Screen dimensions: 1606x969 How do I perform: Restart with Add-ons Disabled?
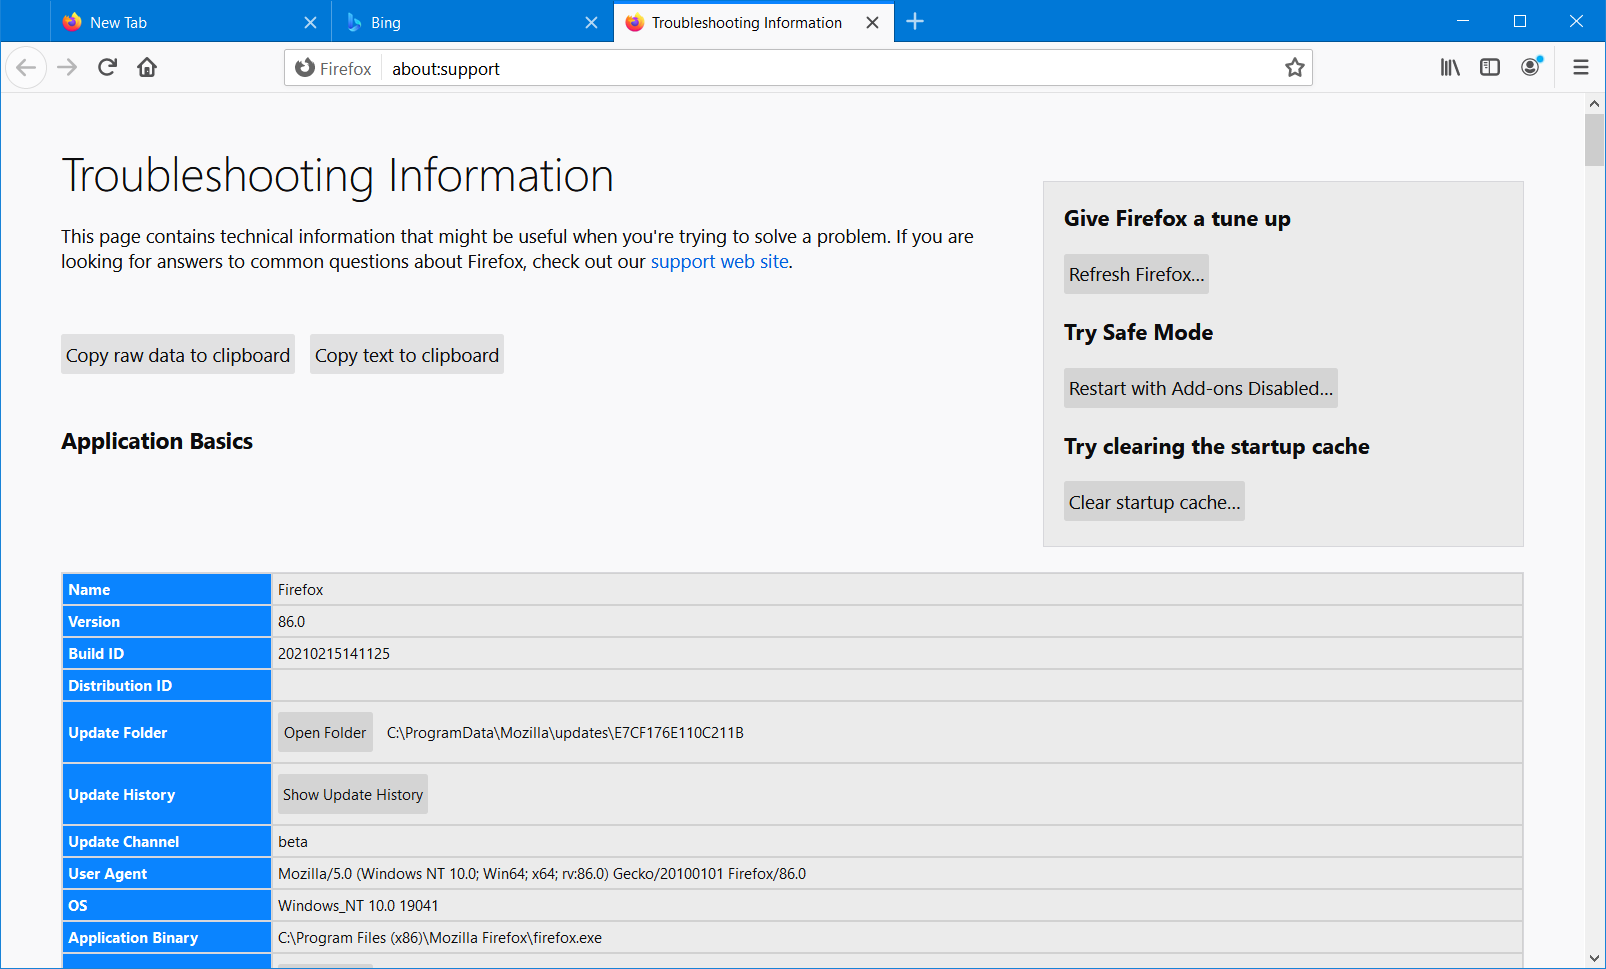tap(1200, 388)
